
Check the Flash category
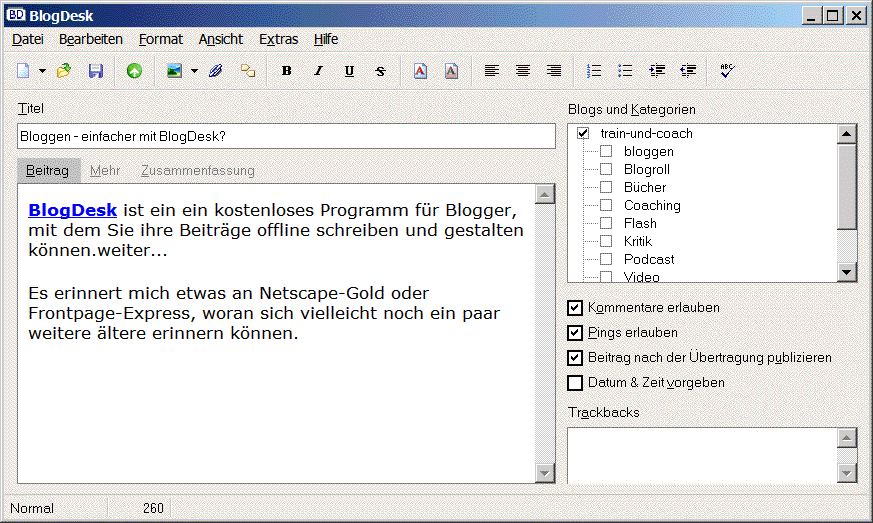pyautogui.click(x=606, y=223)
